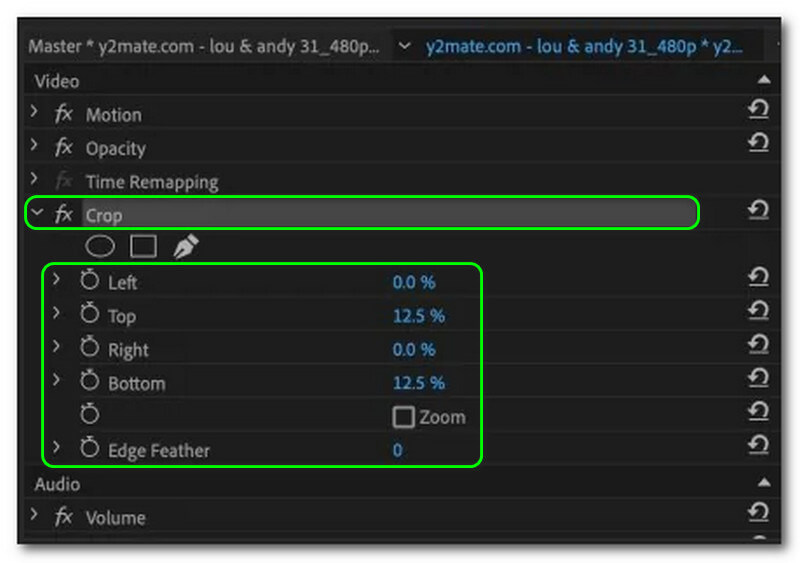This screenshot has height=563, width=800.
Task: Expand the Motion effect properties
Action: (35, 114)
